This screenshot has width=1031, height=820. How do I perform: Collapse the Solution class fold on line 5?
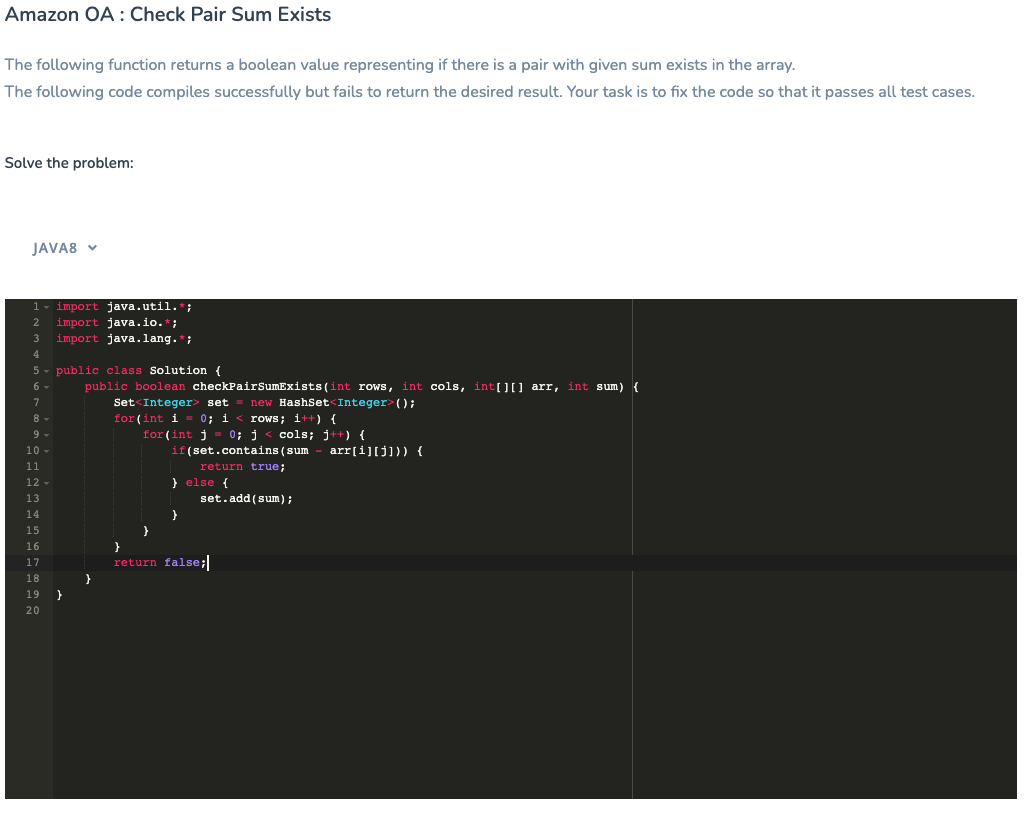pos(44,370)
